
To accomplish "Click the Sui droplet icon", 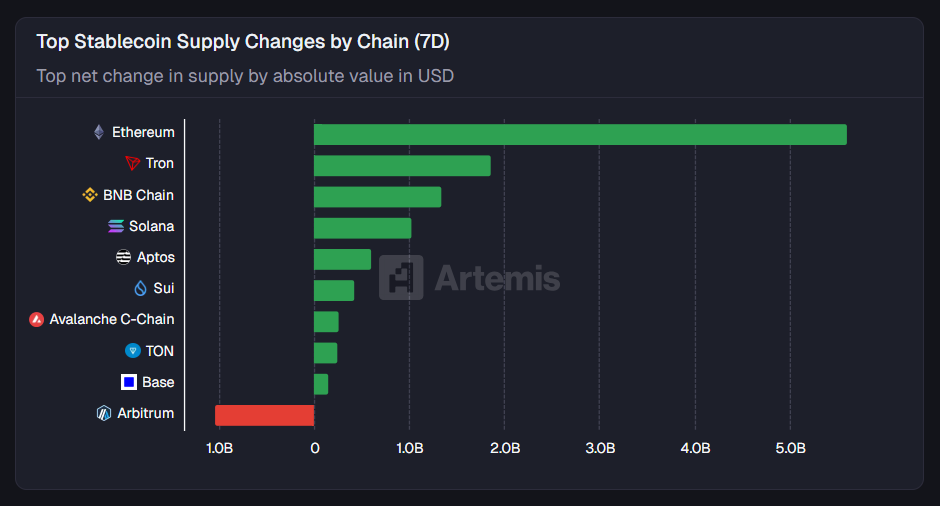I will [141, 288].
